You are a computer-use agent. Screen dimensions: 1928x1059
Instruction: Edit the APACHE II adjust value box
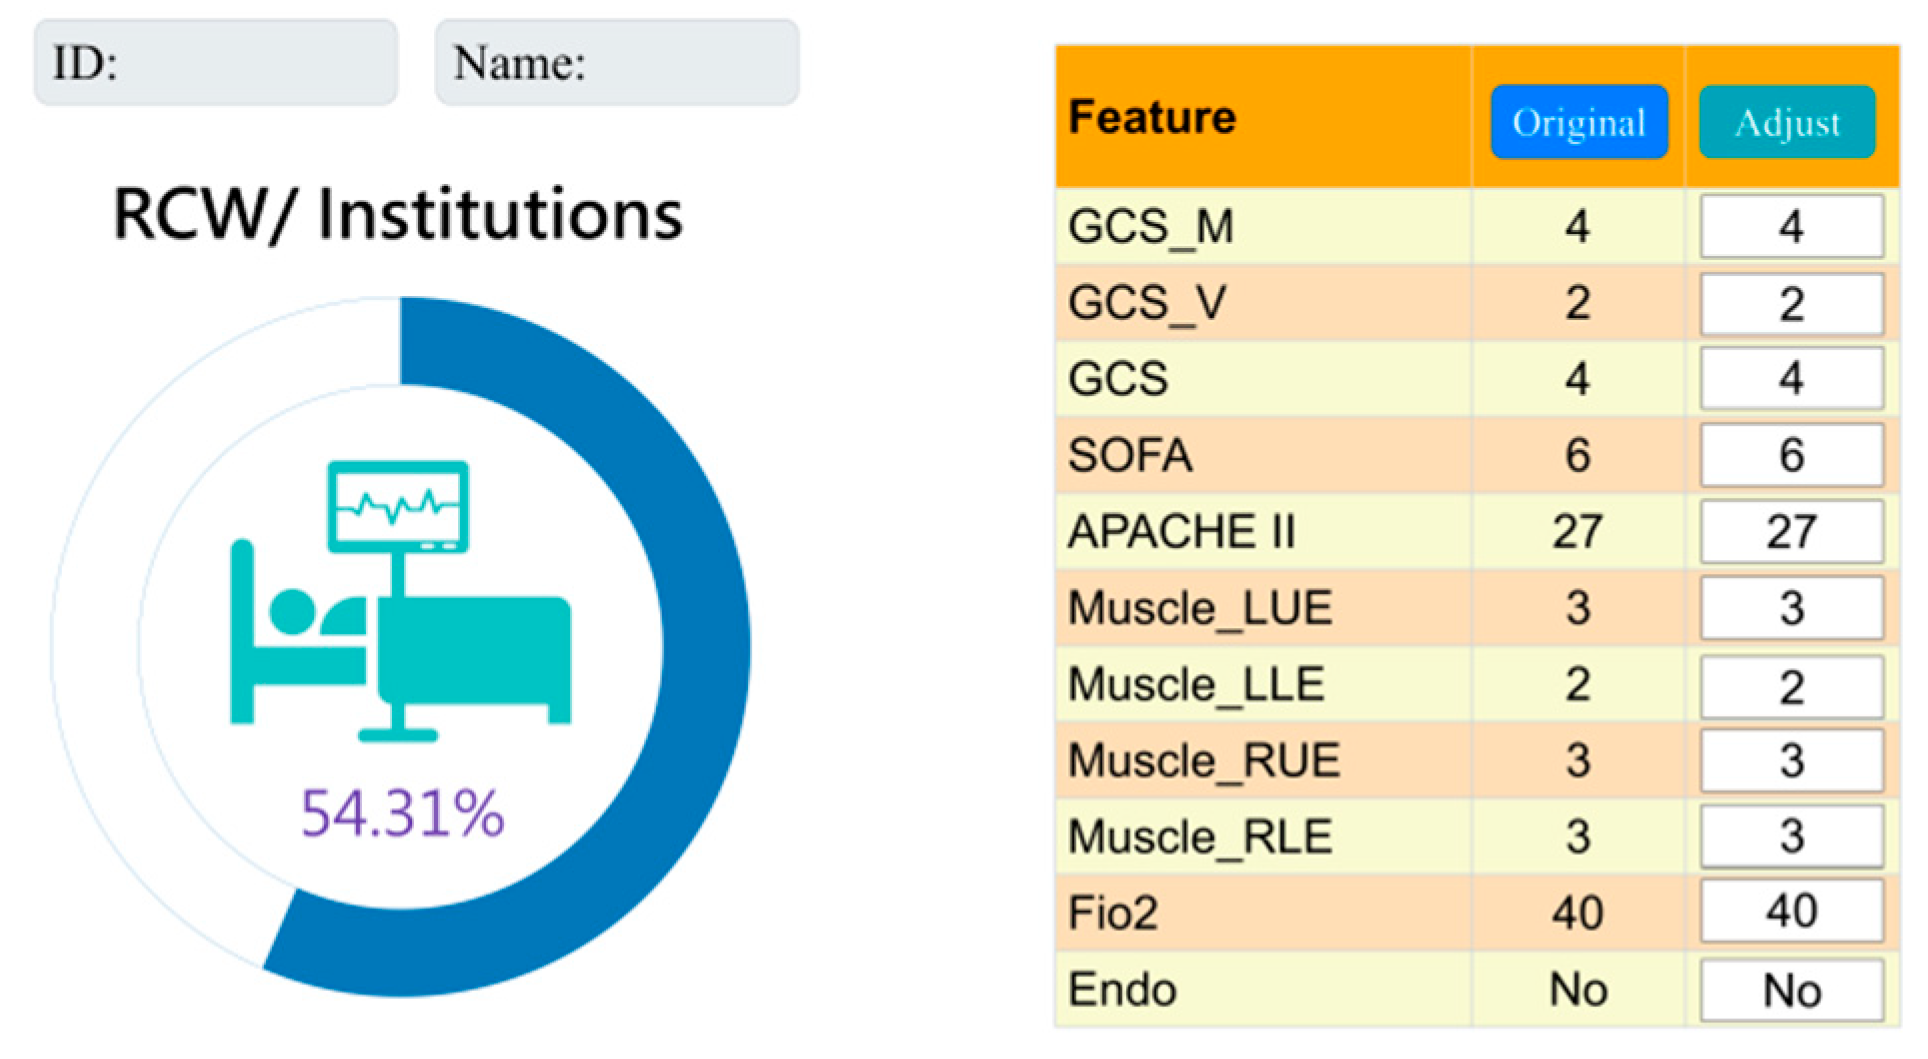(x=1791, y=532)
